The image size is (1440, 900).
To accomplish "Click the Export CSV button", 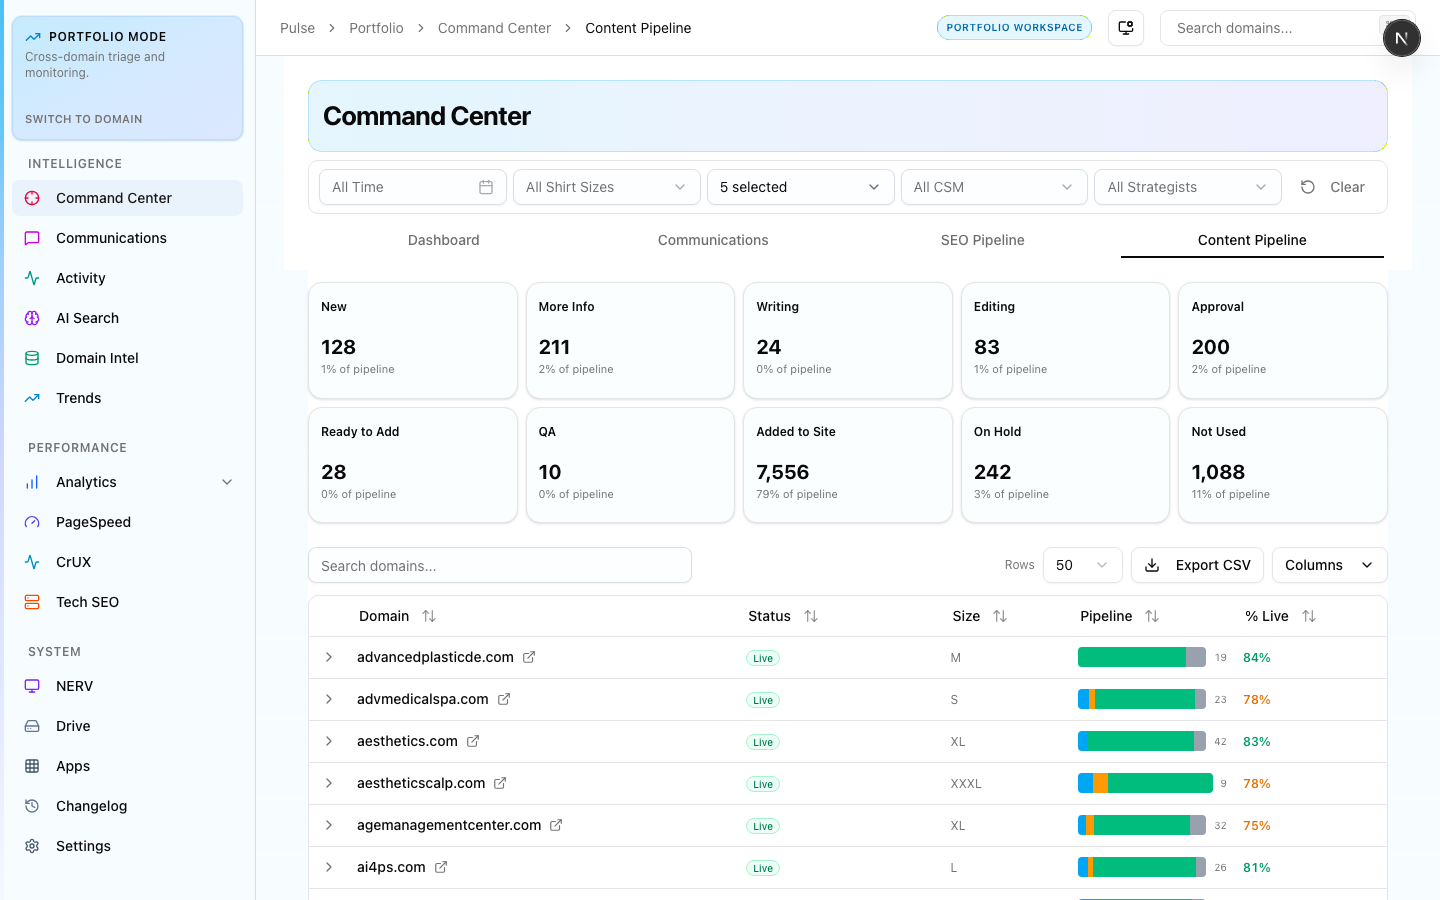I will 1197,565.
